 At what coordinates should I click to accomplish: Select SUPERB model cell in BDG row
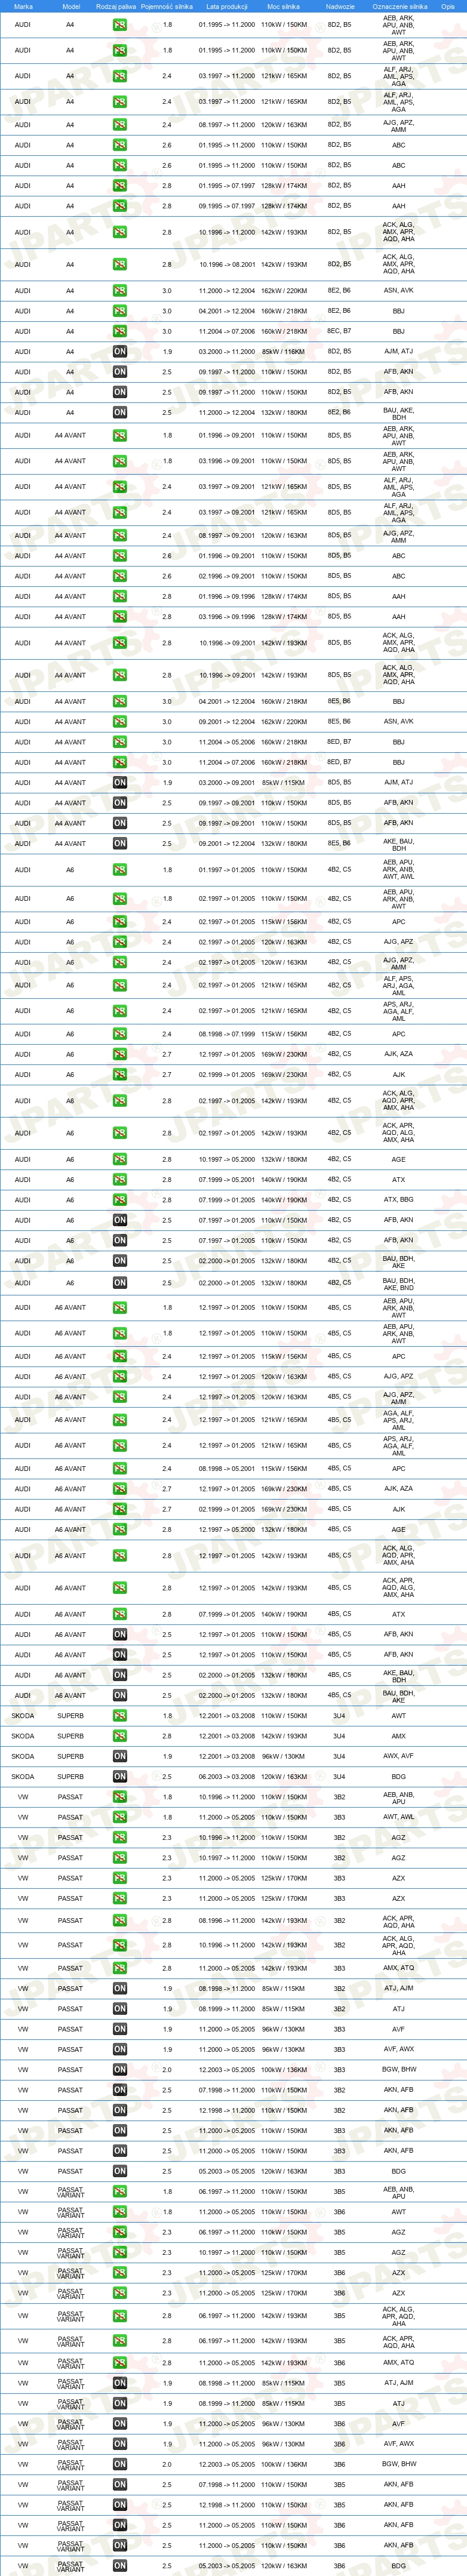tap(70, 1777)
